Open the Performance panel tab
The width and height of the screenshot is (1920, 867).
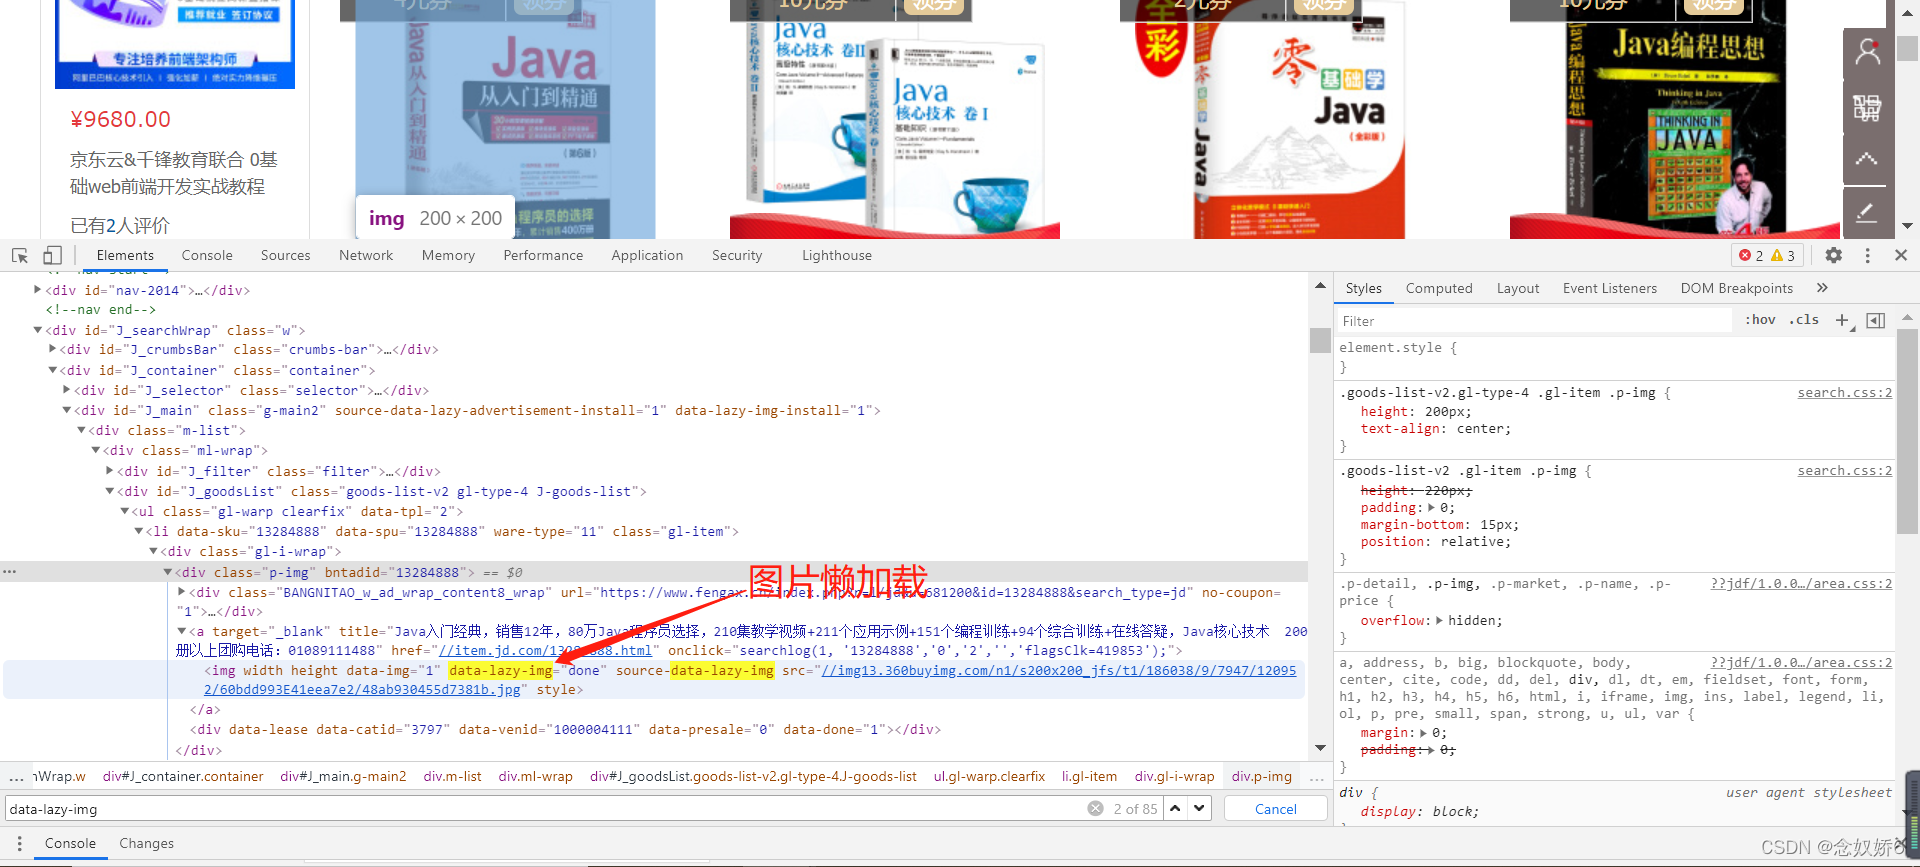543,256
